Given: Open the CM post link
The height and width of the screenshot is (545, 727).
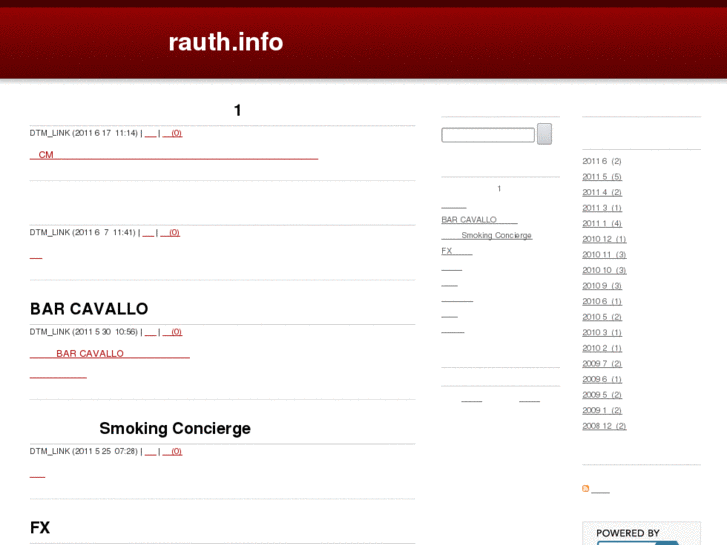Looking at the screenshot, I should point(174,155).
